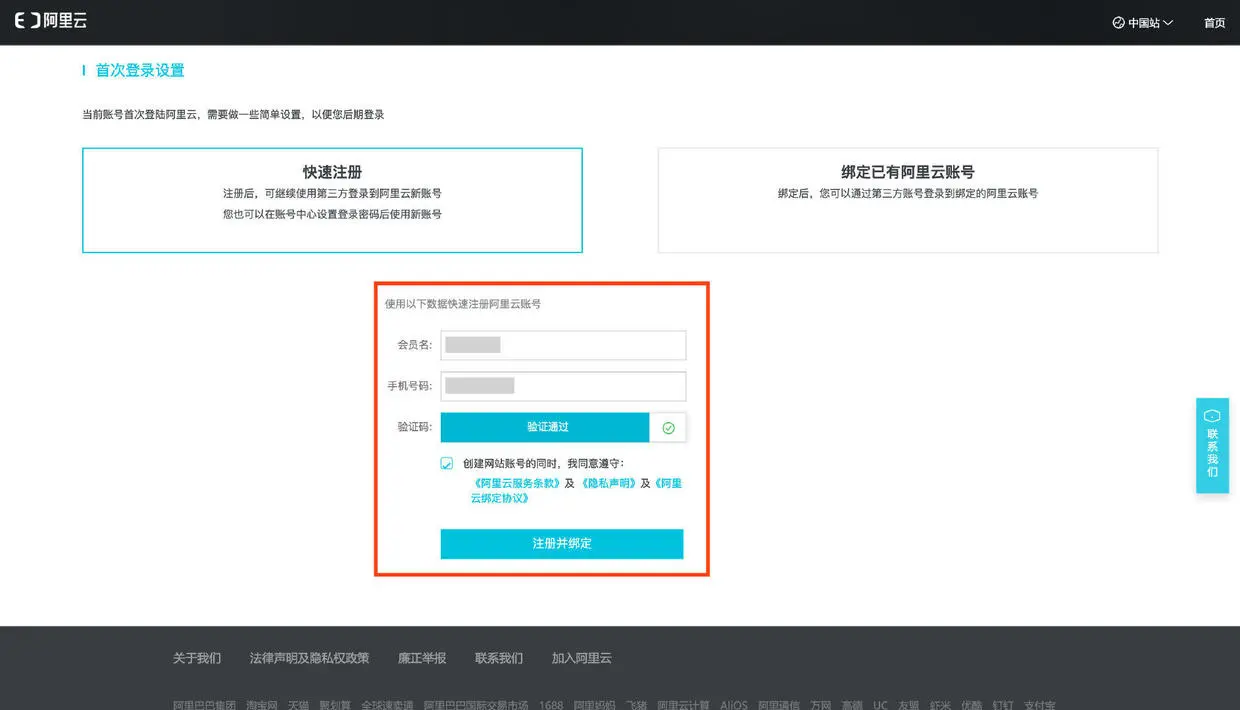
Task: Click the green verification passed checkmark icon
Action: tap(668, 428)
